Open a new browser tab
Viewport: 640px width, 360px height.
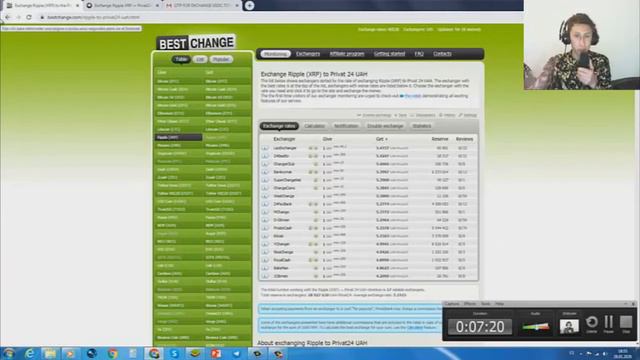point(249,5)
